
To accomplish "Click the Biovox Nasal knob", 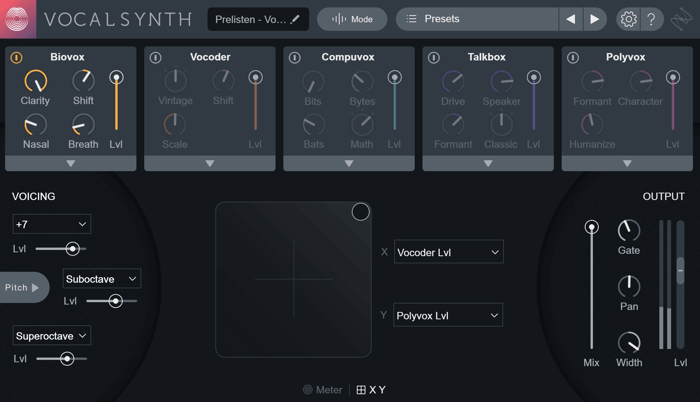I will click(36, 125).
